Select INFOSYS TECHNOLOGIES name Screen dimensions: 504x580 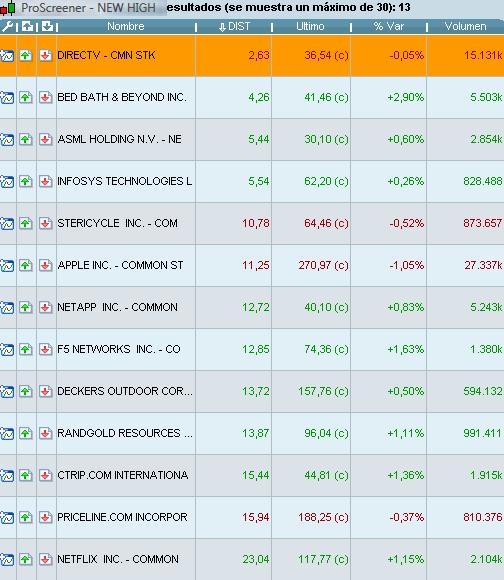125,181
